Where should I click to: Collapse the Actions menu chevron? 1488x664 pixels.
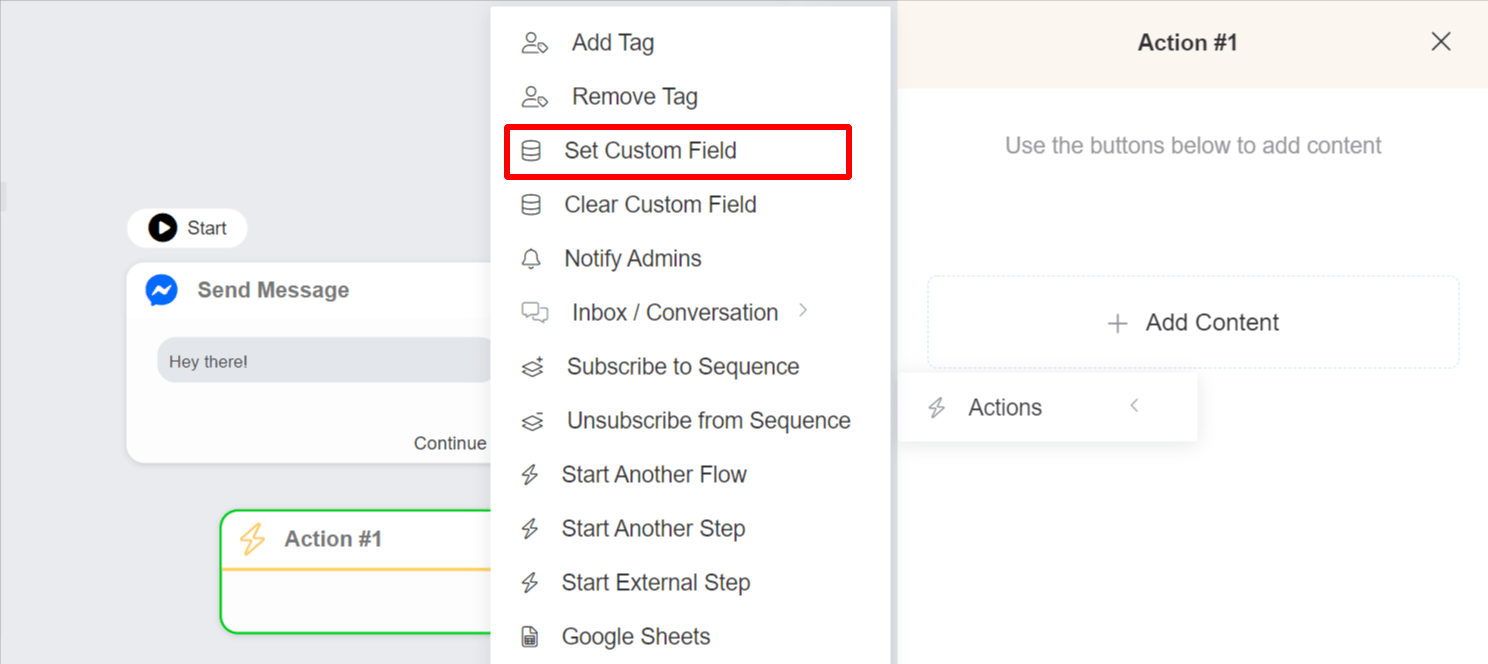point(1134,406)
